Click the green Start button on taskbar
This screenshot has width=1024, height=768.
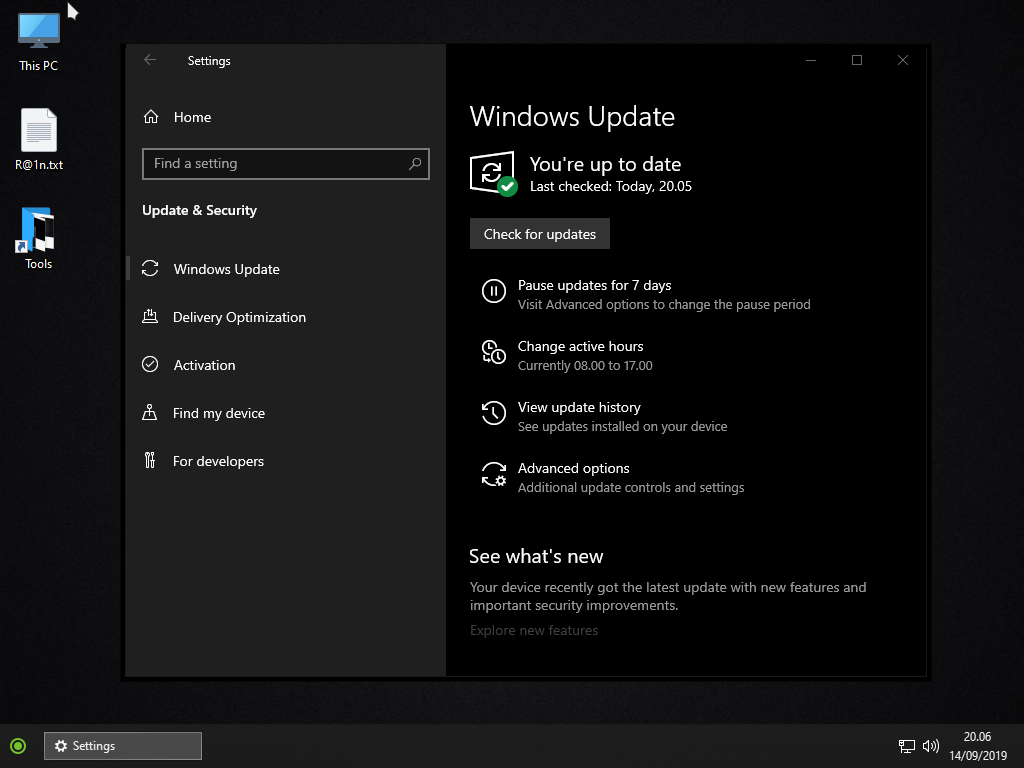pos(18,746)
